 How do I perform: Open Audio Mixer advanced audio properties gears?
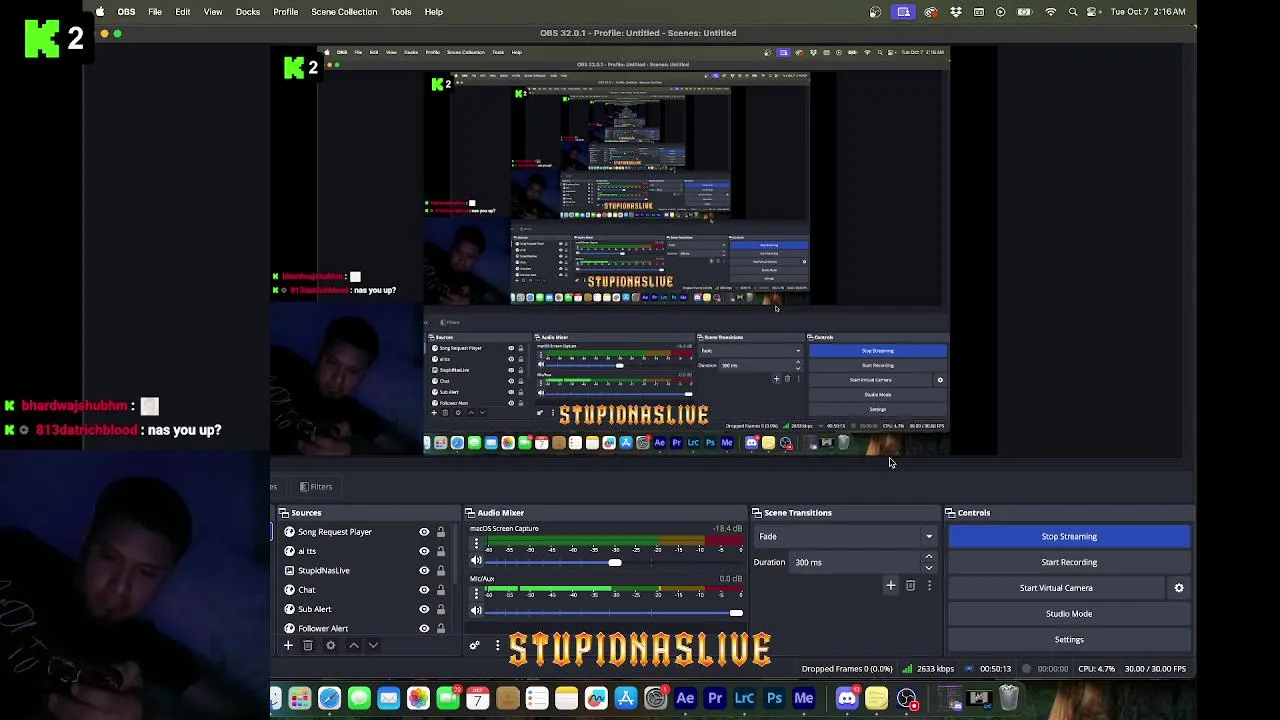click(475, 646)
